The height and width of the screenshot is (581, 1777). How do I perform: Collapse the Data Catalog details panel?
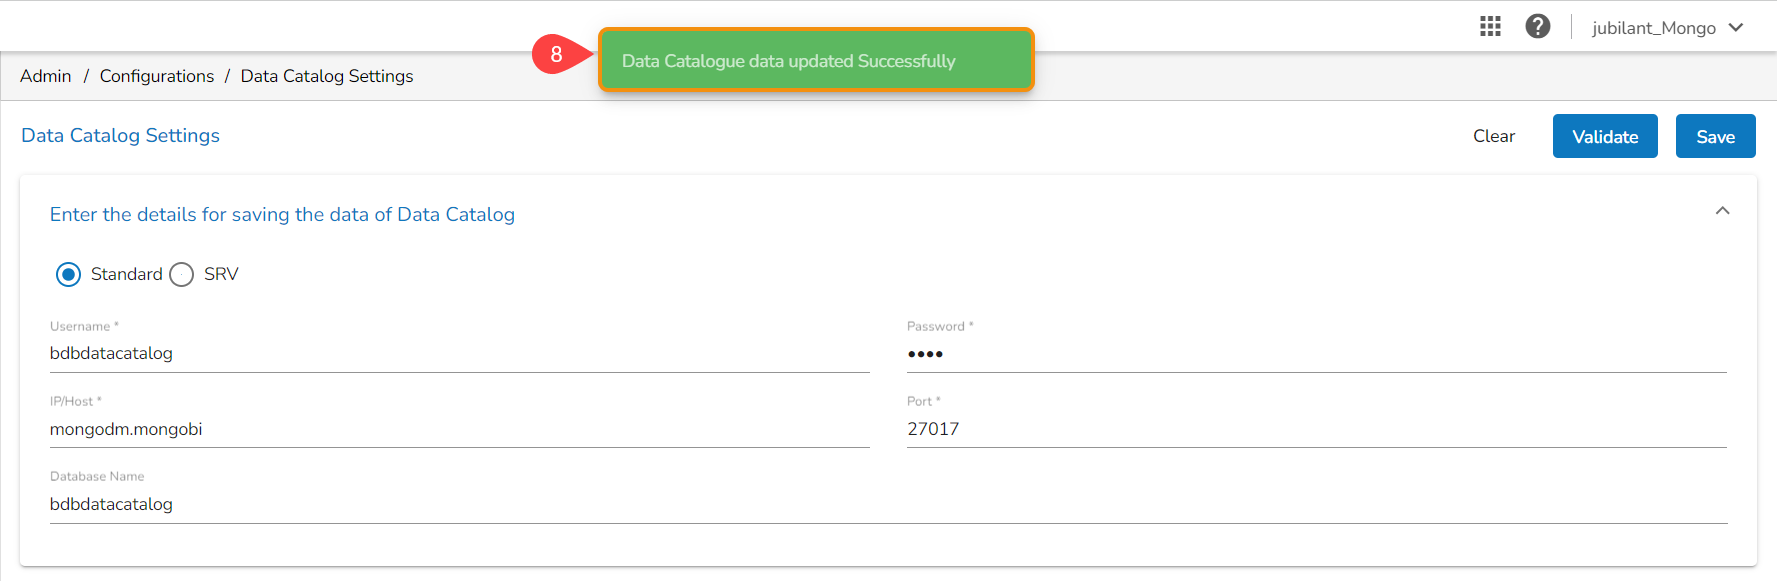[1722, 211]
